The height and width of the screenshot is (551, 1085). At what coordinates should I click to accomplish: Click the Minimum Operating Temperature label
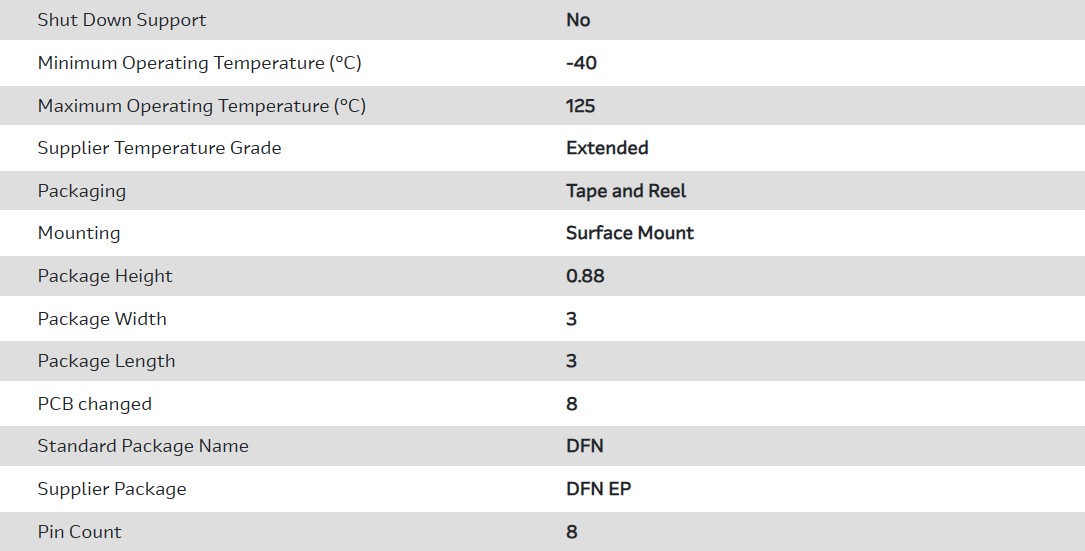click(199, 63)
